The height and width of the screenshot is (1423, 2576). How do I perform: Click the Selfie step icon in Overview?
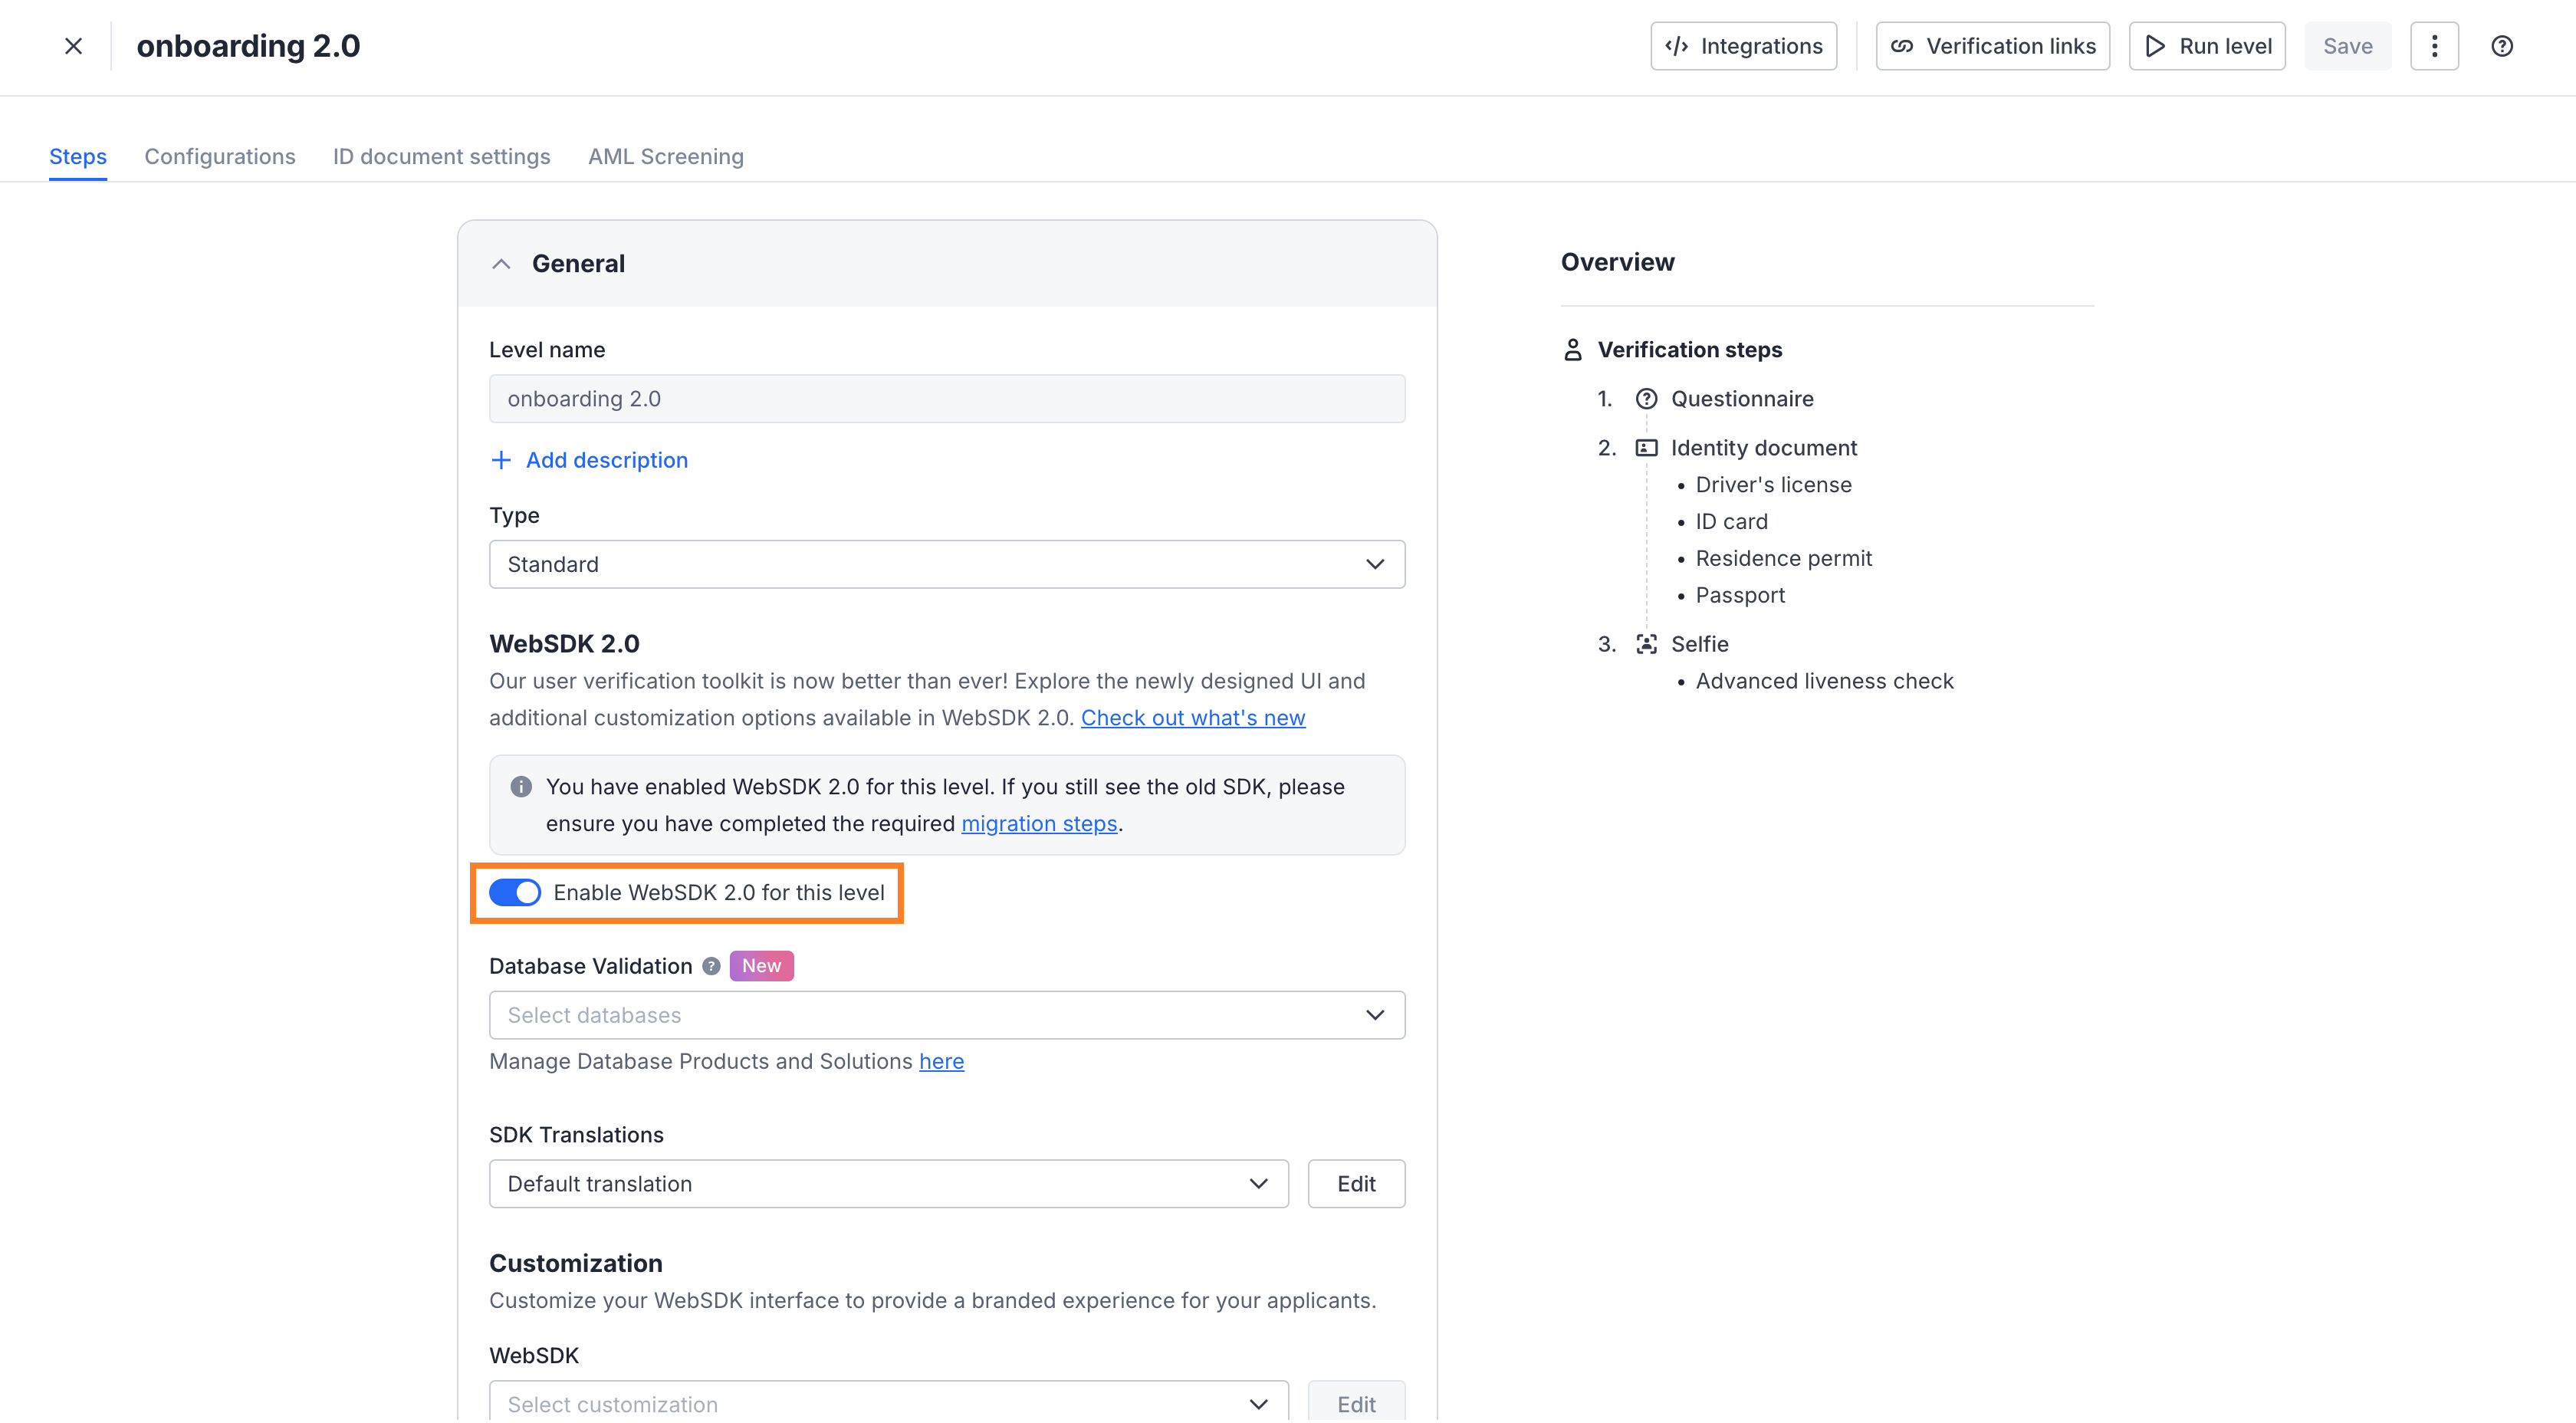pos(1646,644)
